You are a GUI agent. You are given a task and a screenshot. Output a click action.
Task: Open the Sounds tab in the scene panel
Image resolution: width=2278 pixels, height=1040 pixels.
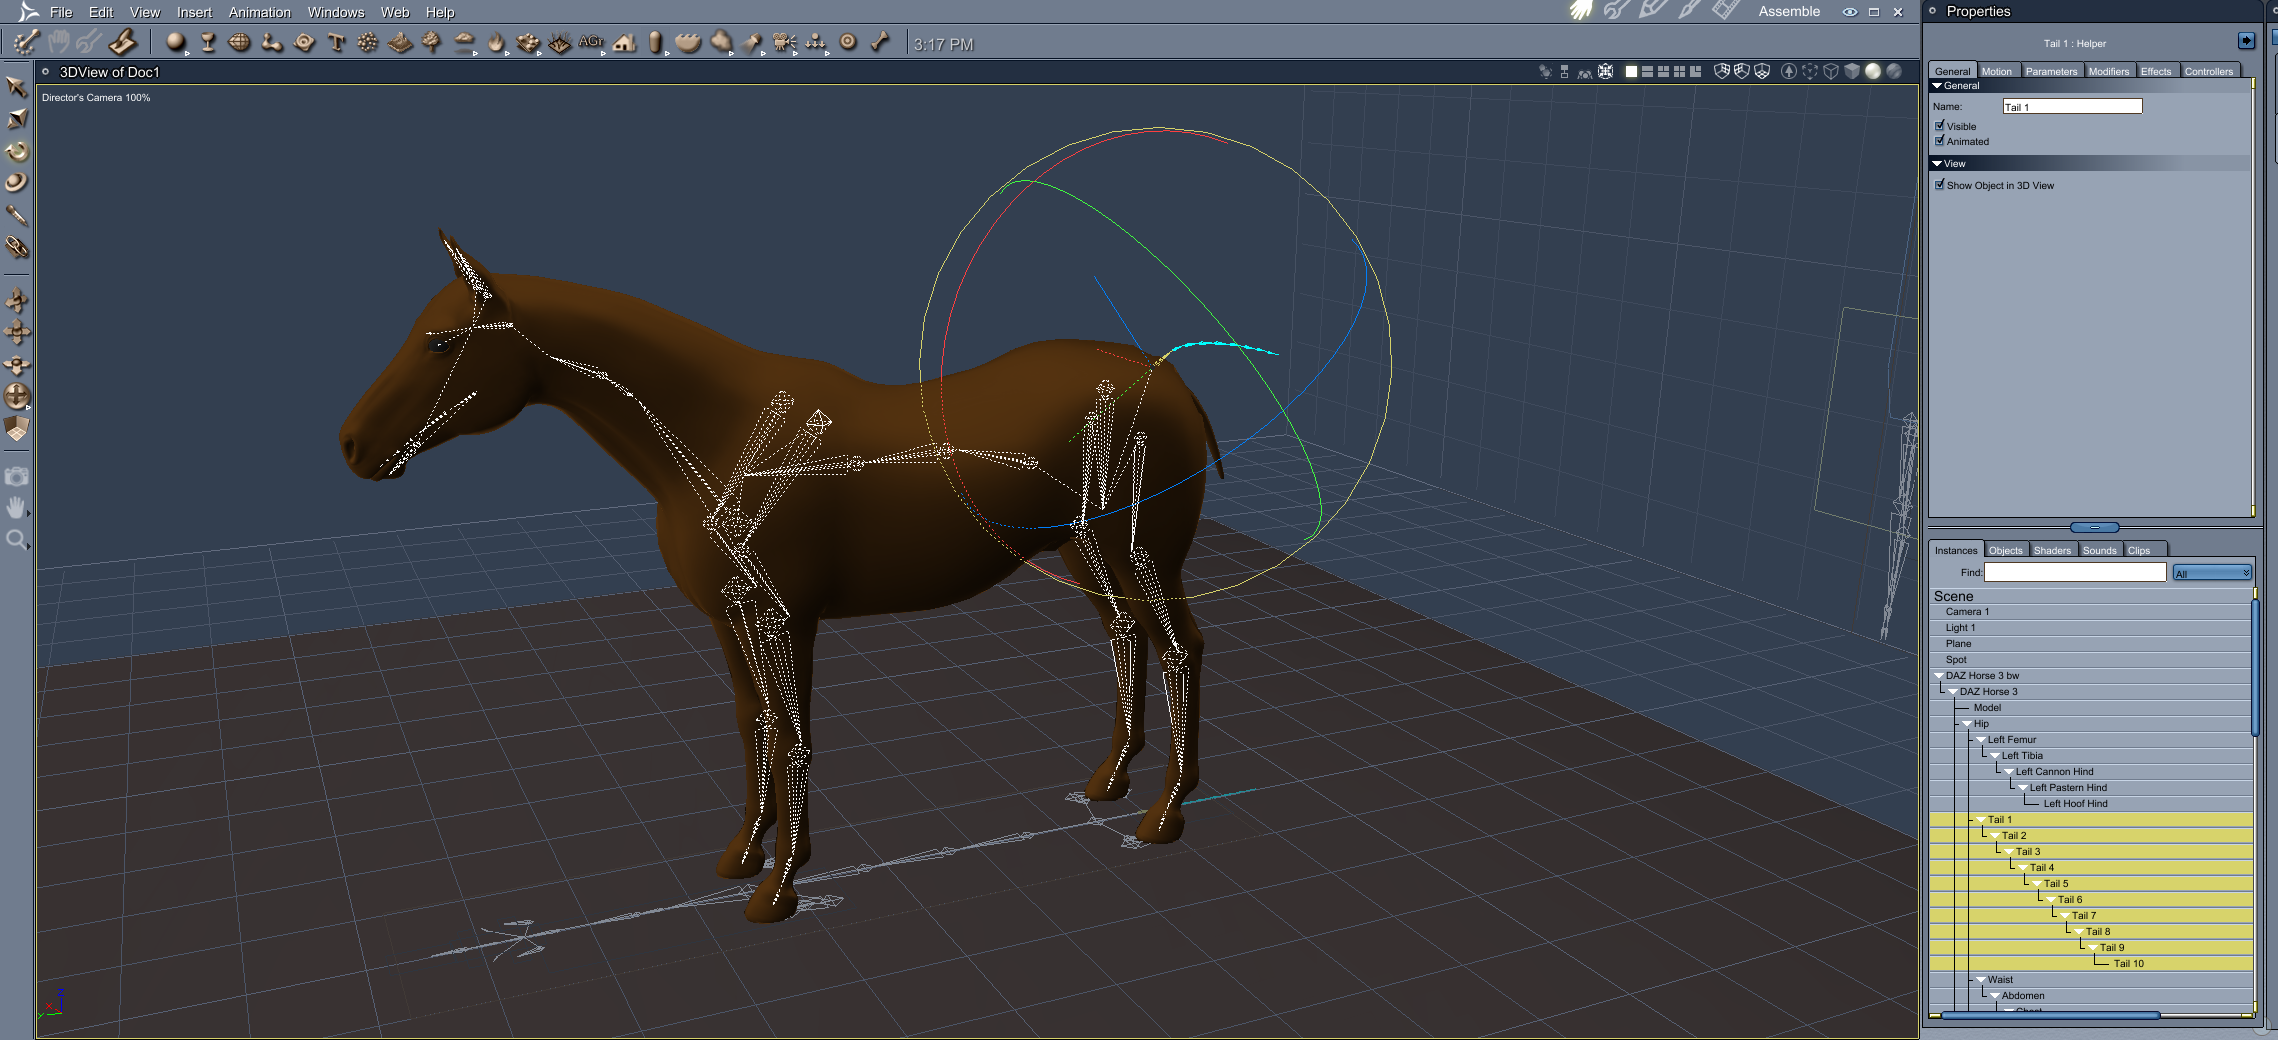point(2100,550)
